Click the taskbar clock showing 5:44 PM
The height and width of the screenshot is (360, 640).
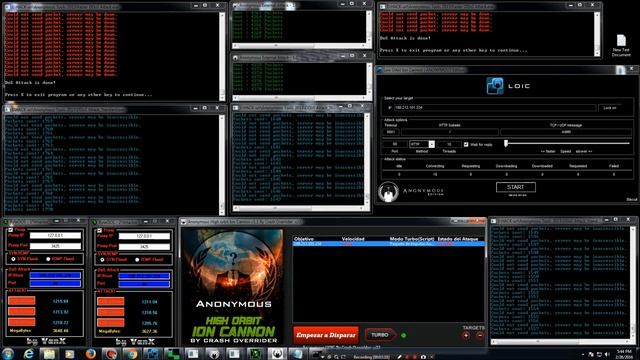(624, 354)
